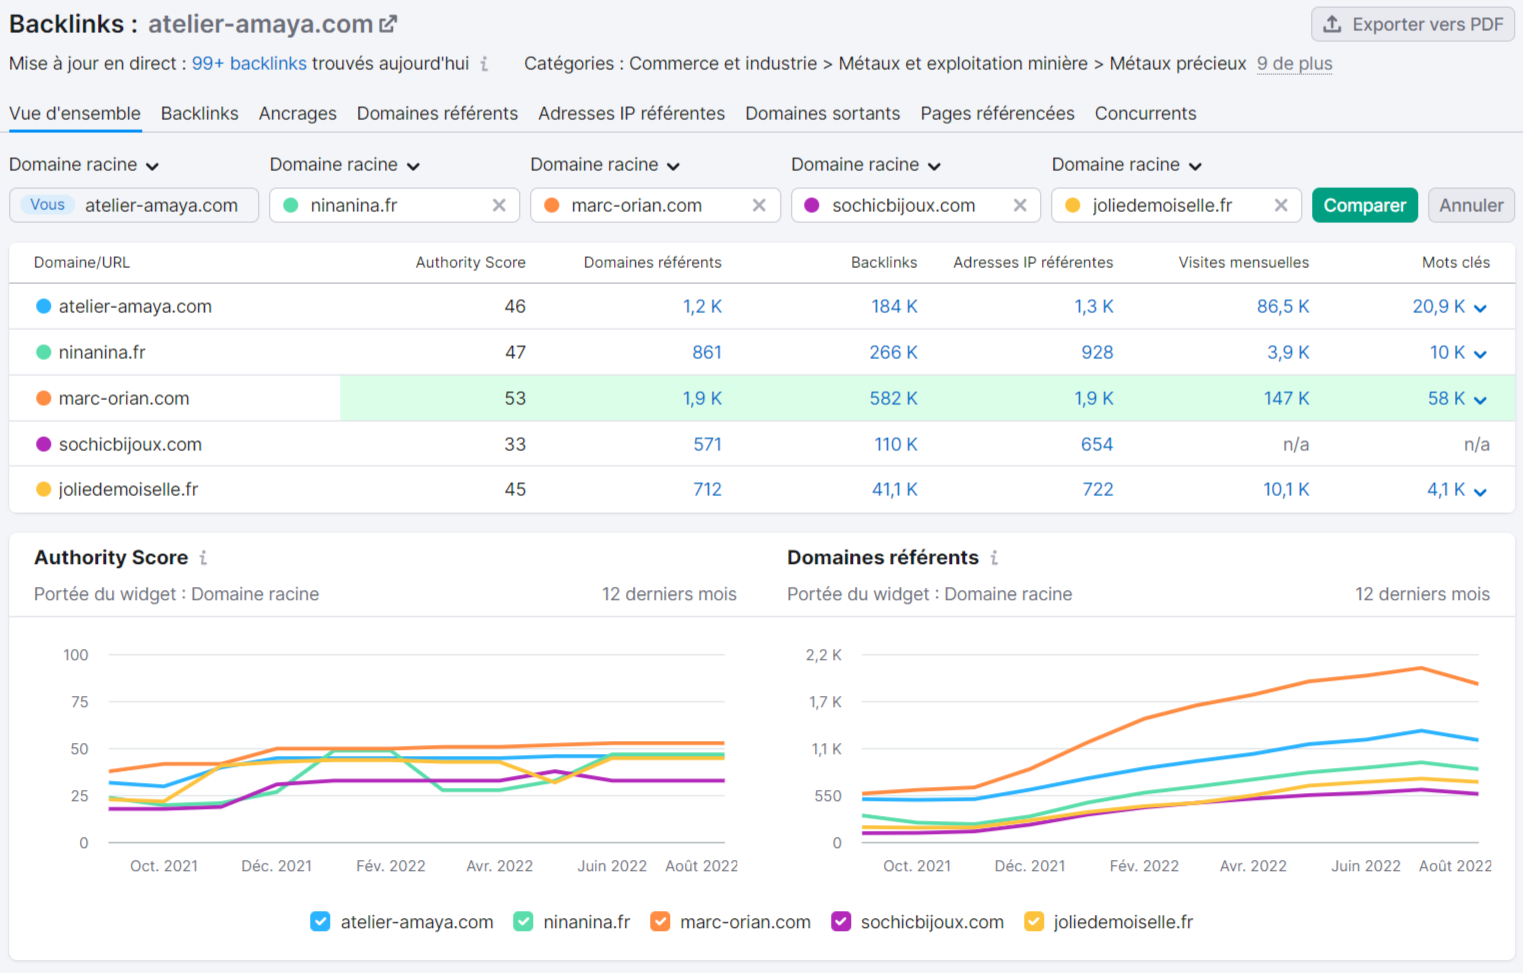Expand 58 K keywords chevron for marc-orian.com

pos(1480,400)
